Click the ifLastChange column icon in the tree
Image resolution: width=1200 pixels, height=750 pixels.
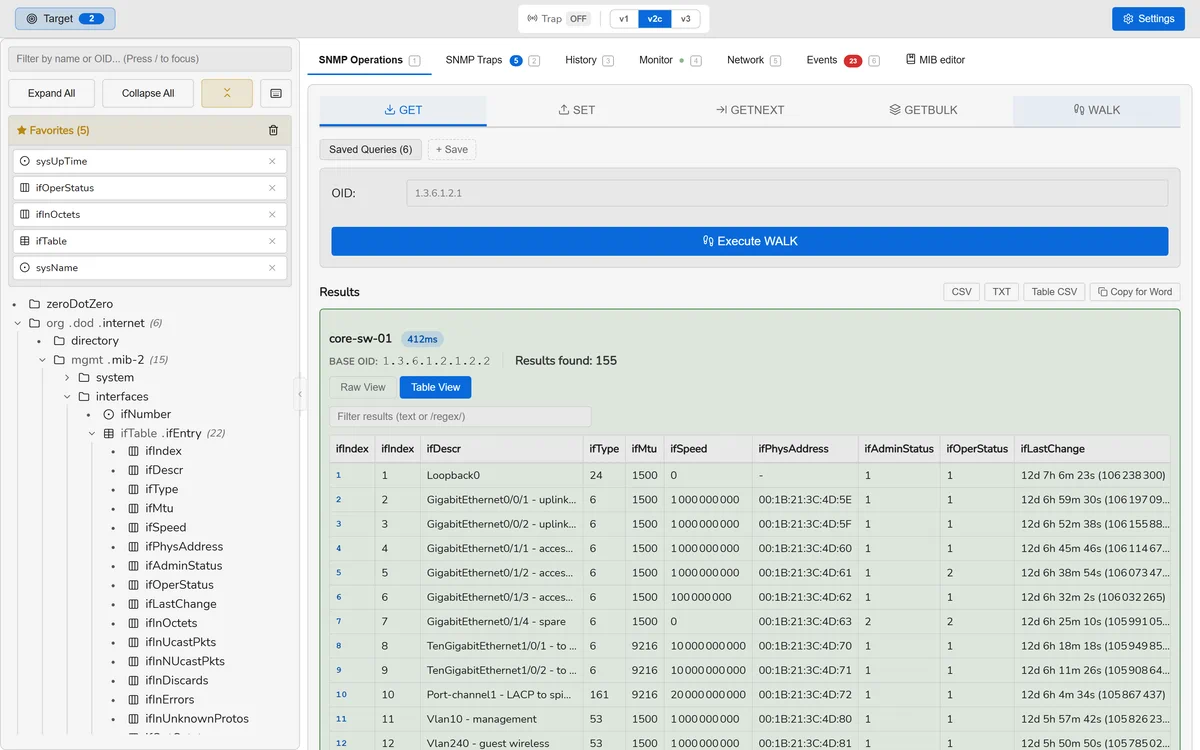[134, 604]
